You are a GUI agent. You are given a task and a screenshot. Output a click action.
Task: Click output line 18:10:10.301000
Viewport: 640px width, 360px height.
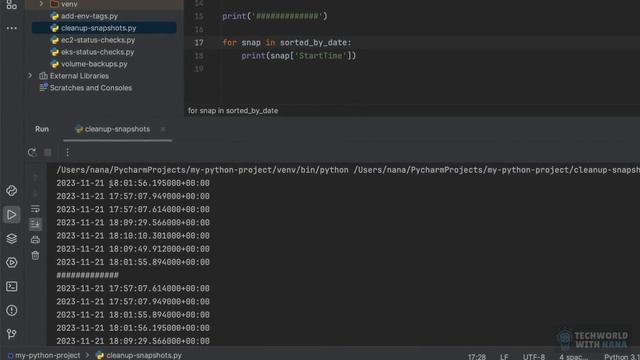[x=133, y=236]
